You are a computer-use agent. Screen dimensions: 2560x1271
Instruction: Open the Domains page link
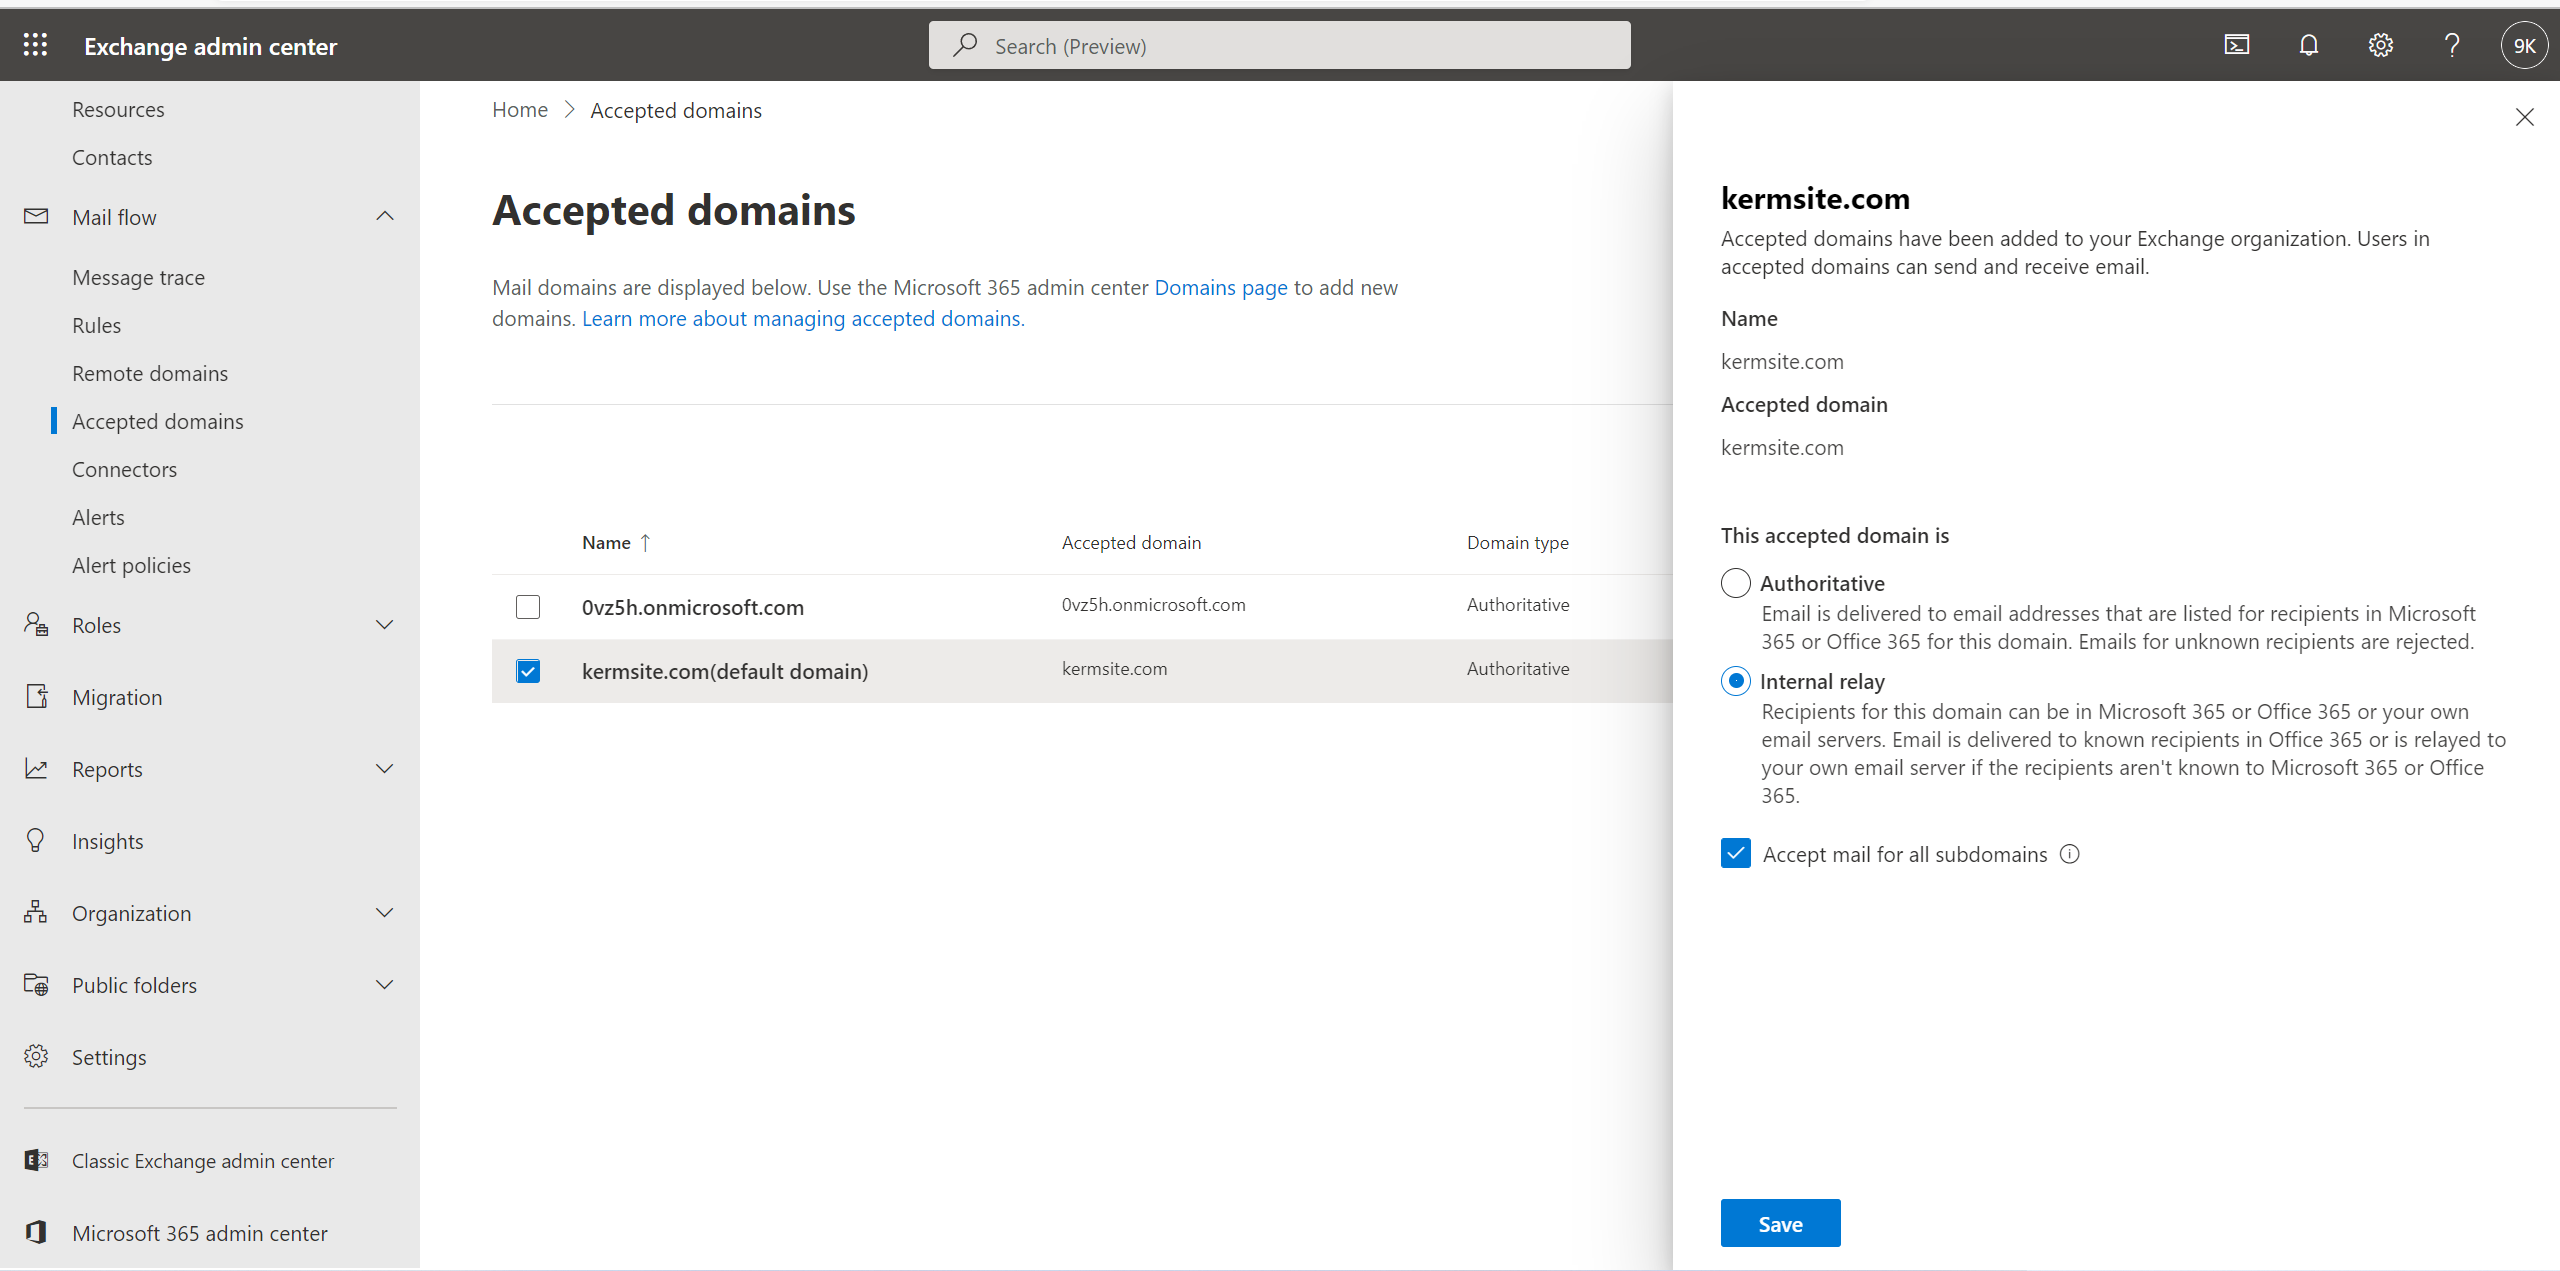1220,288
